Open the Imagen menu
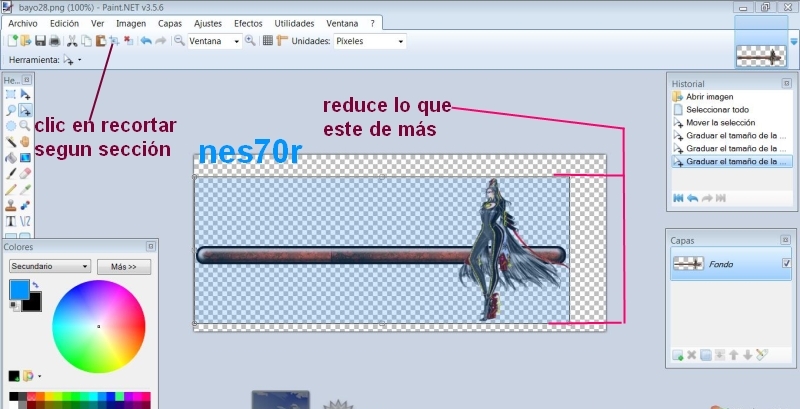The image size is (800, 409). coord(131,23)
